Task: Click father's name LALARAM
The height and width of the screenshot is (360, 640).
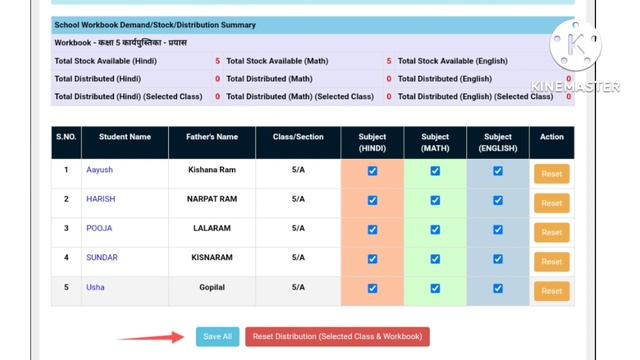Action: tap(212, 228)
